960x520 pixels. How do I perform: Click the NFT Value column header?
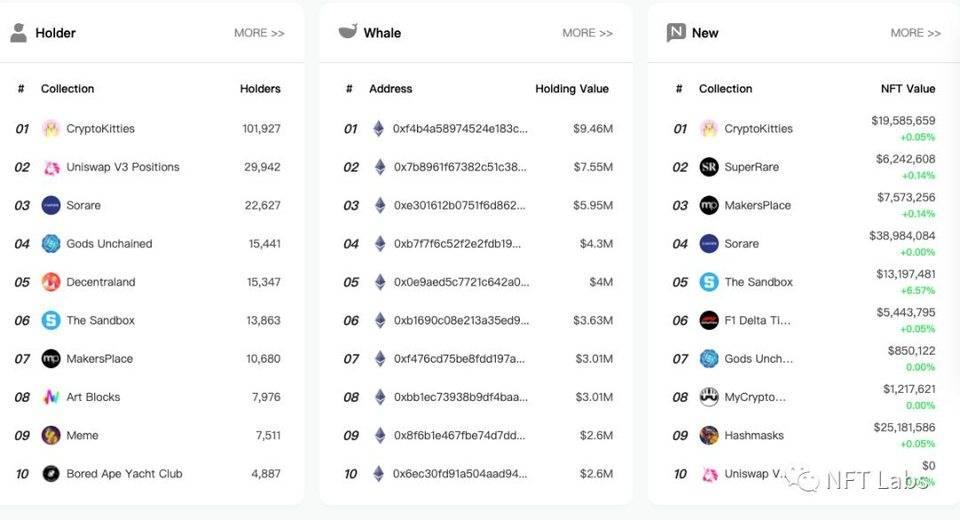coord(907,89)
